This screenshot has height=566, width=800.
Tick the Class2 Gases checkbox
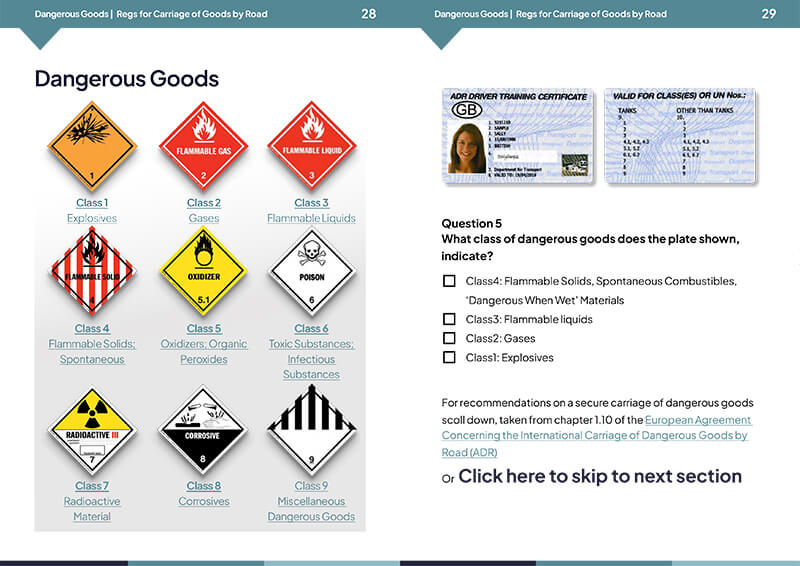pos(449,338)
